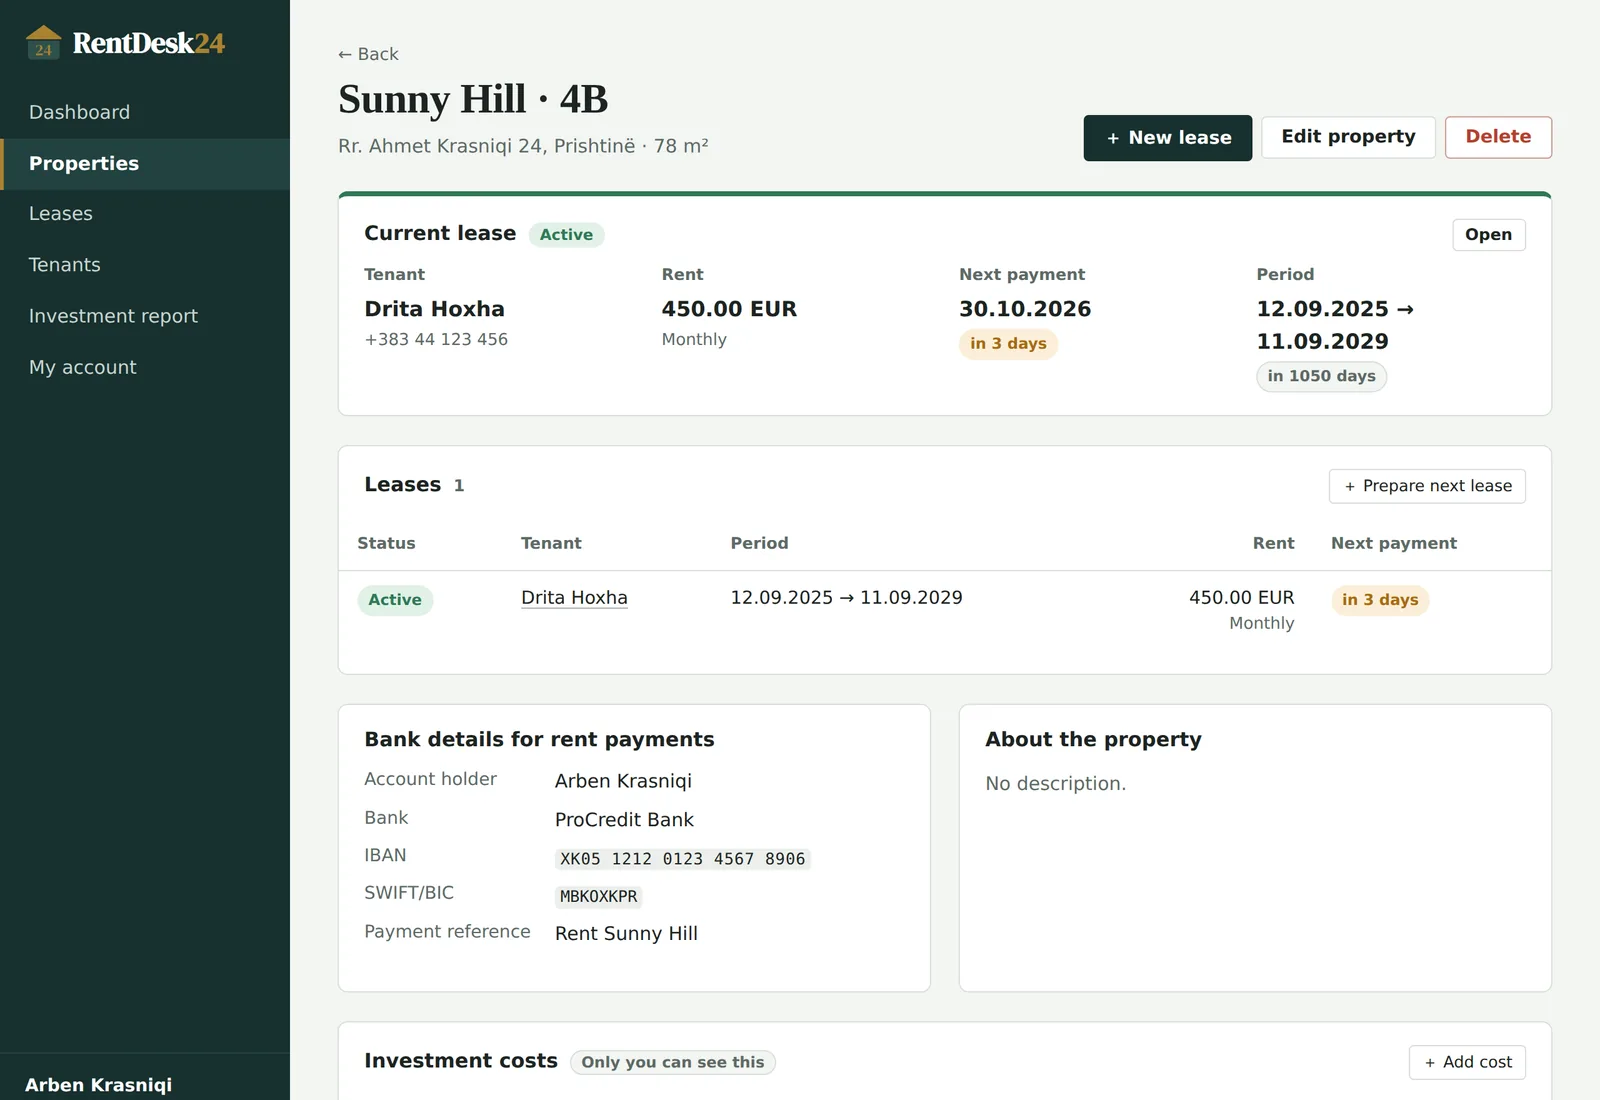Viewport: 1600px width, 1100px height.
Task: Click the Sunny Hill · 4B page title
Action: click(473, 99)
